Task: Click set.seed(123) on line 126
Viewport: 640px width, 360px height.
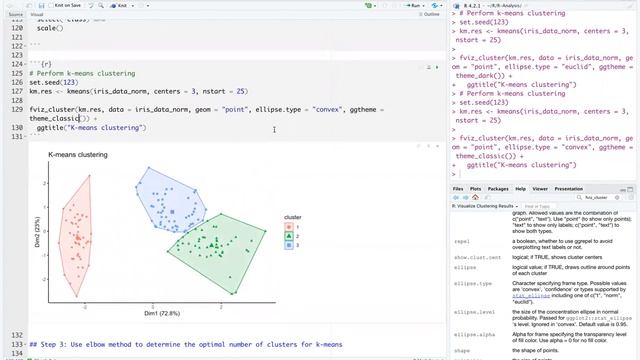Action: (53, 82)
